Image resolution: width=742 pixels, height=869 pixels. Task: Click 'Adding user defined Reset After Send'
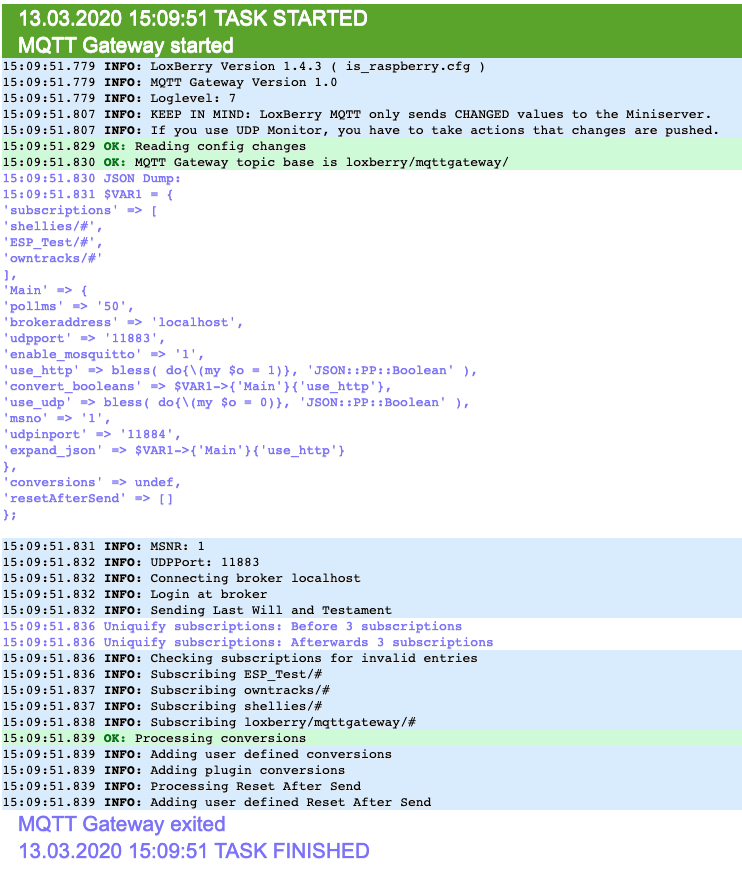(x=372, y=802)
